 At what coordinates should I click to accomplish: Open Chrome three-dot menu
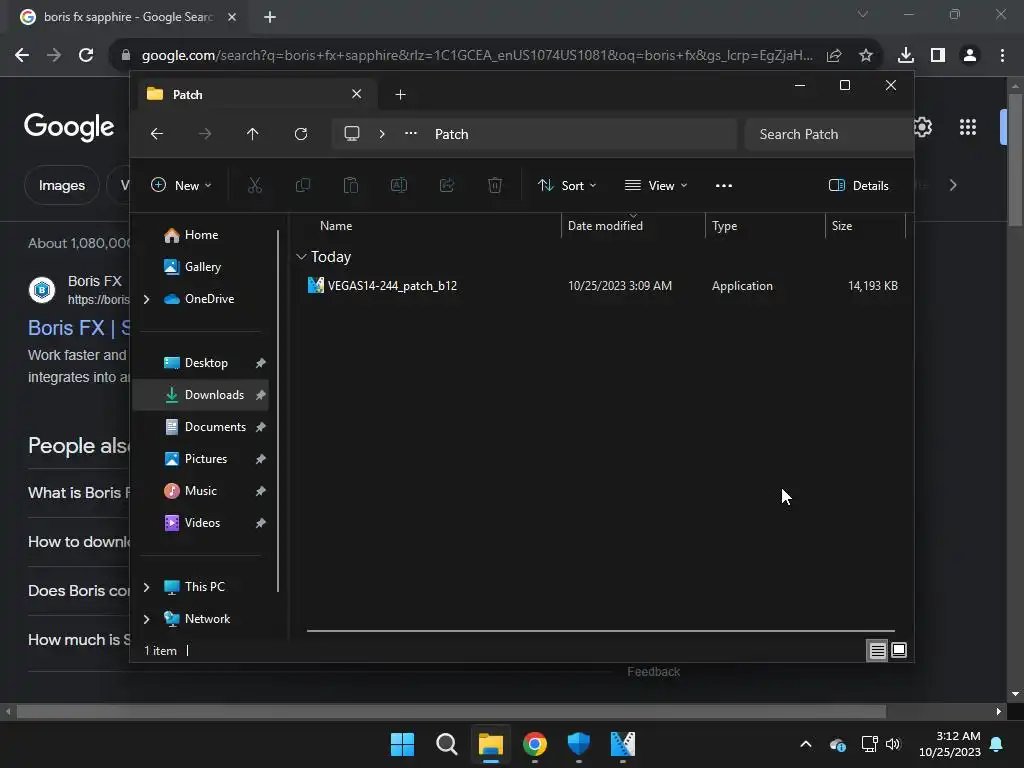pos(1002,55)
